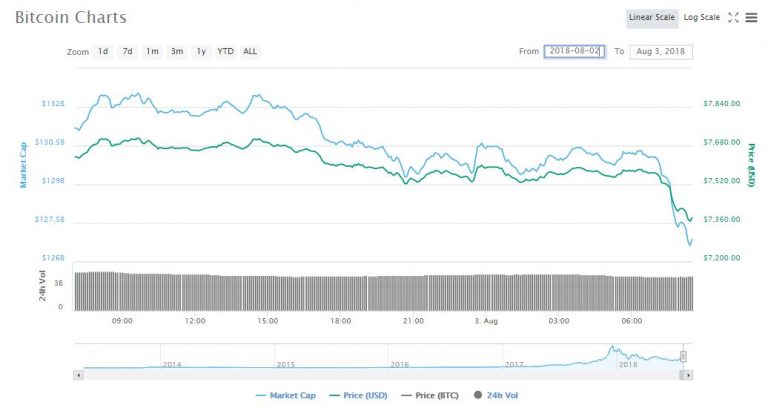Click the navigator scrollbar right arrow
Viewport: 768px width, 405px height.
click(687, 374)
